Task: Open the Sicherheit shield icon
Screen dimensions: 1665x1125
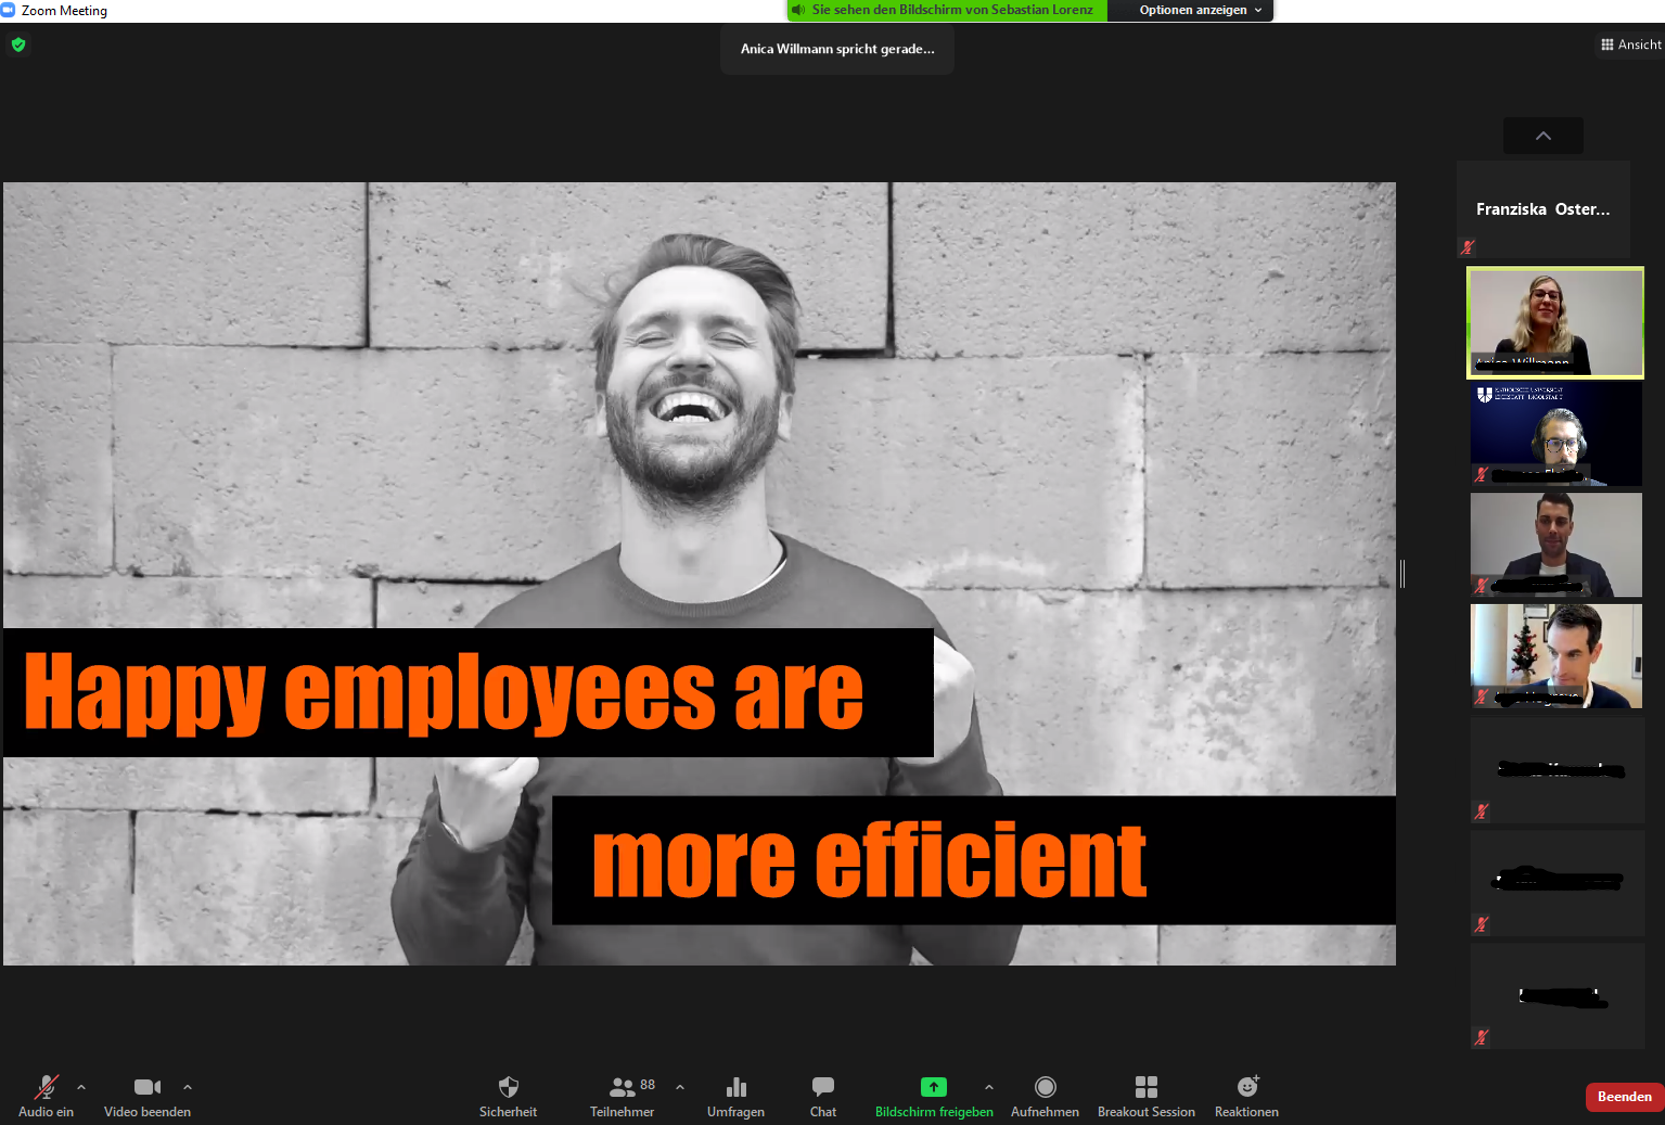Action: [x=508, y=1088]
